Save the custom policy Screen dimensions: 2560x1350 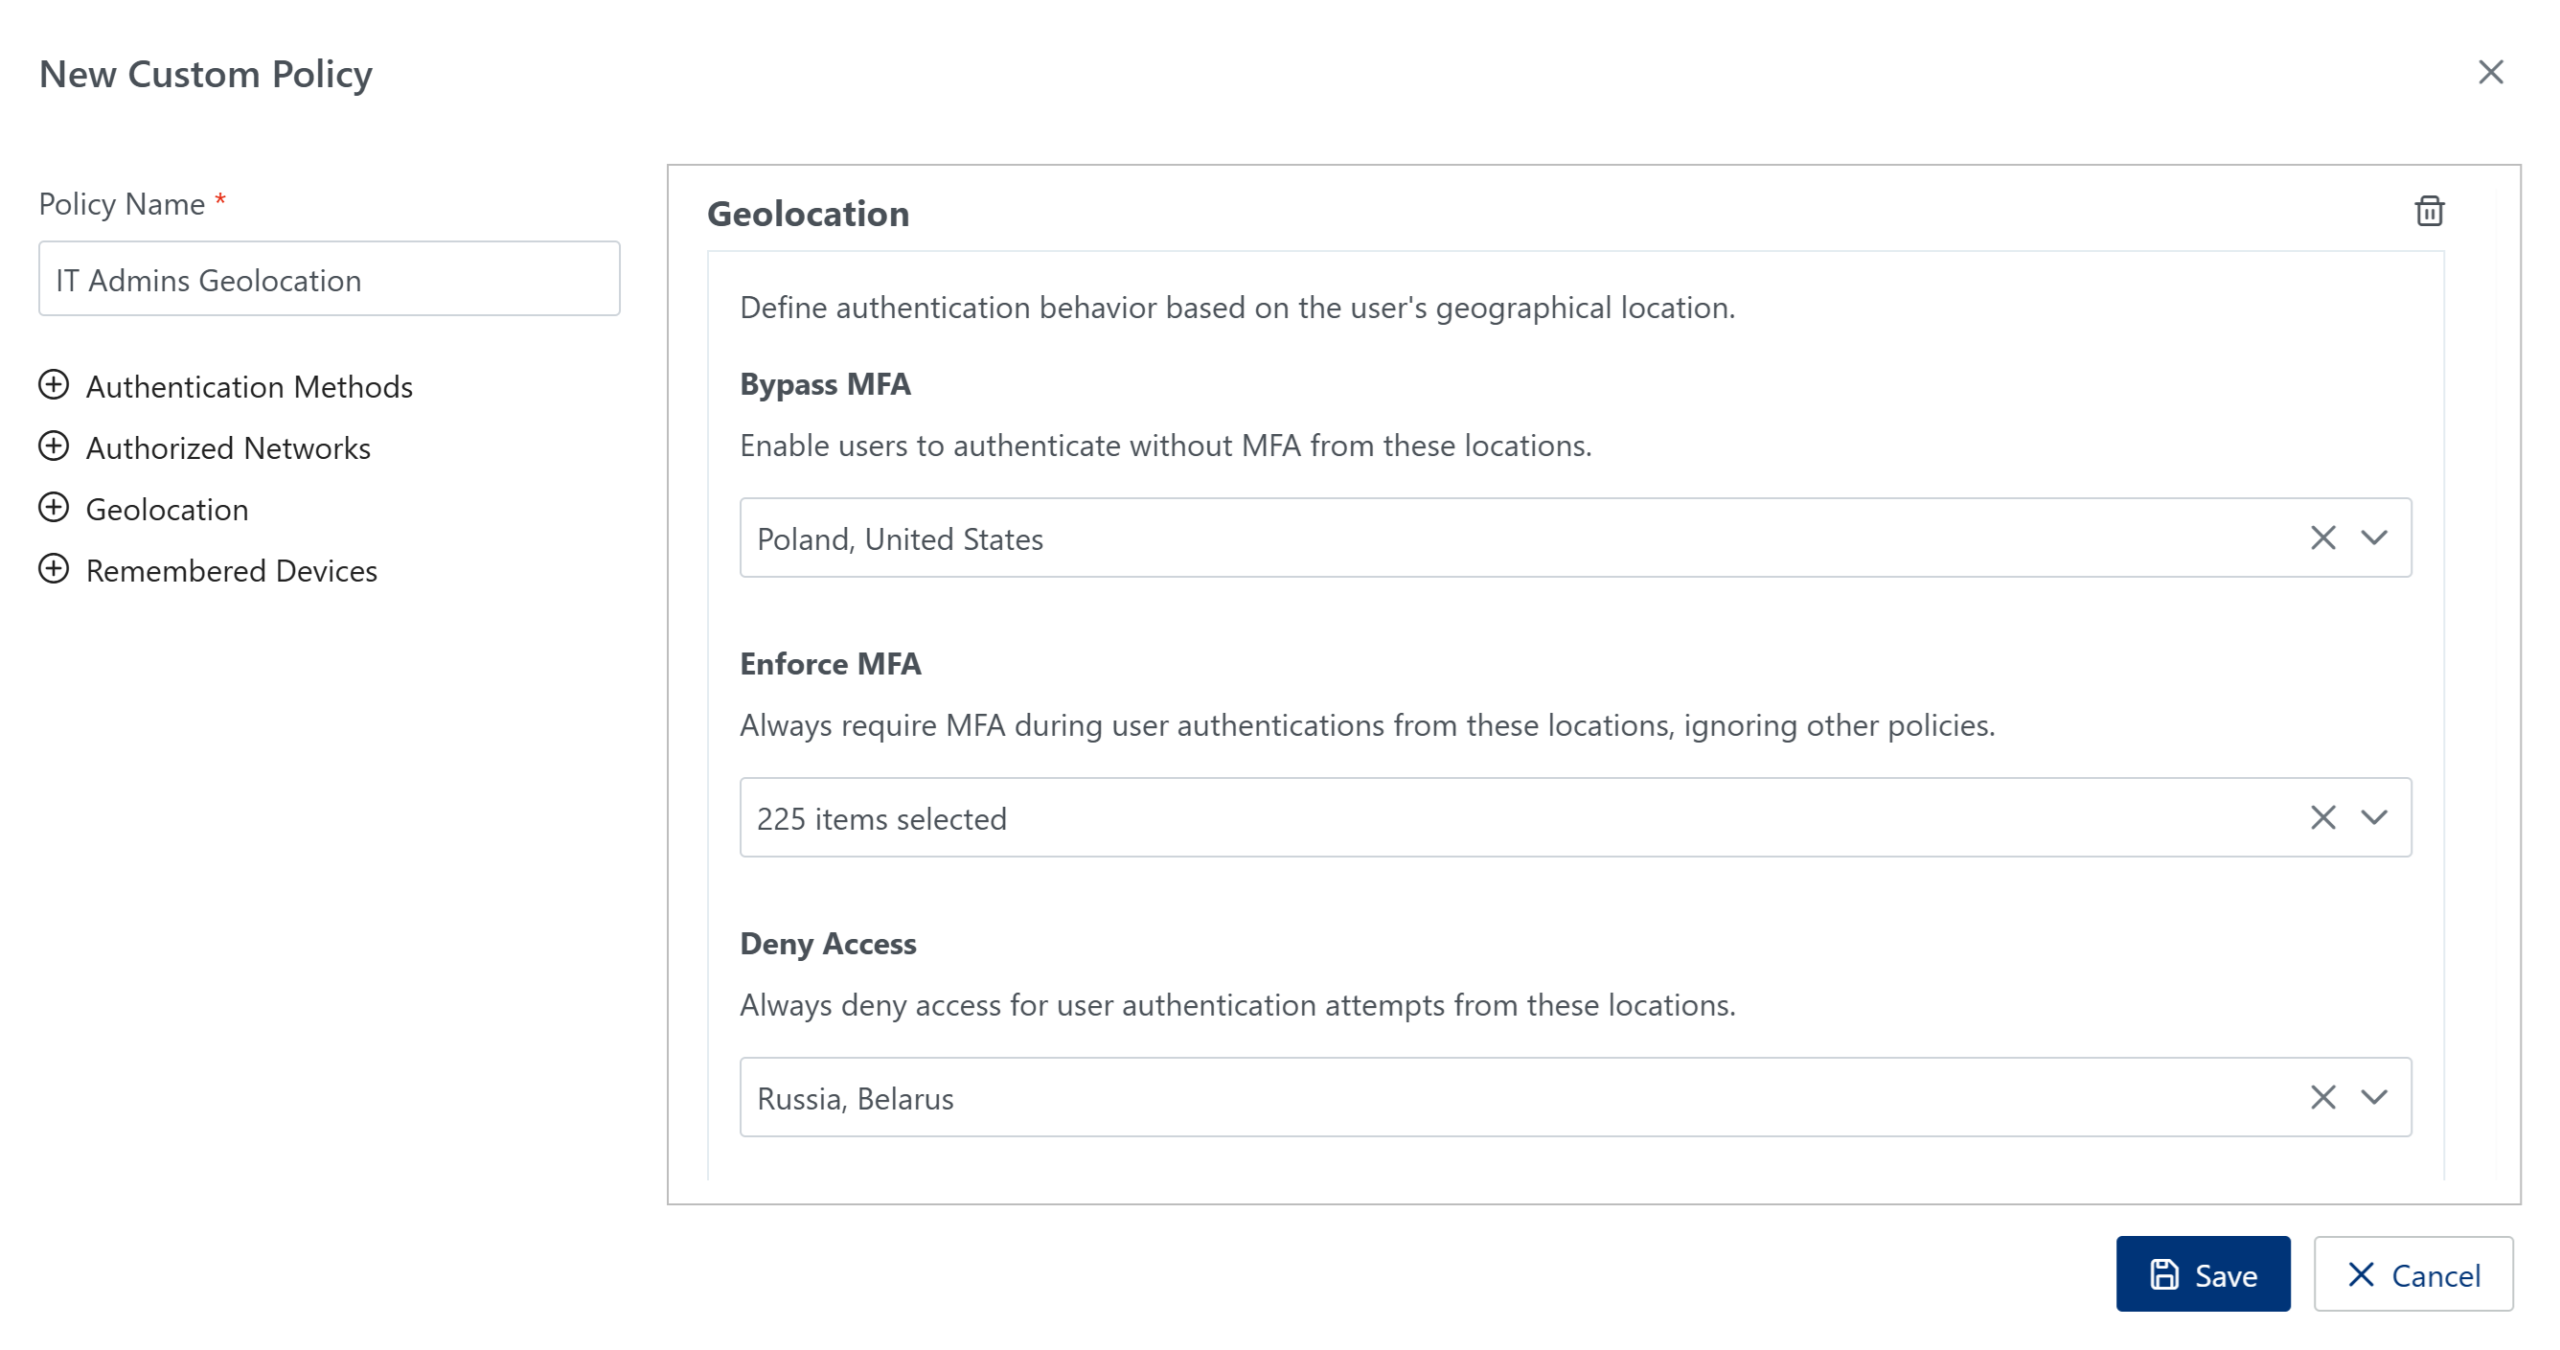pos(2202,1274)
